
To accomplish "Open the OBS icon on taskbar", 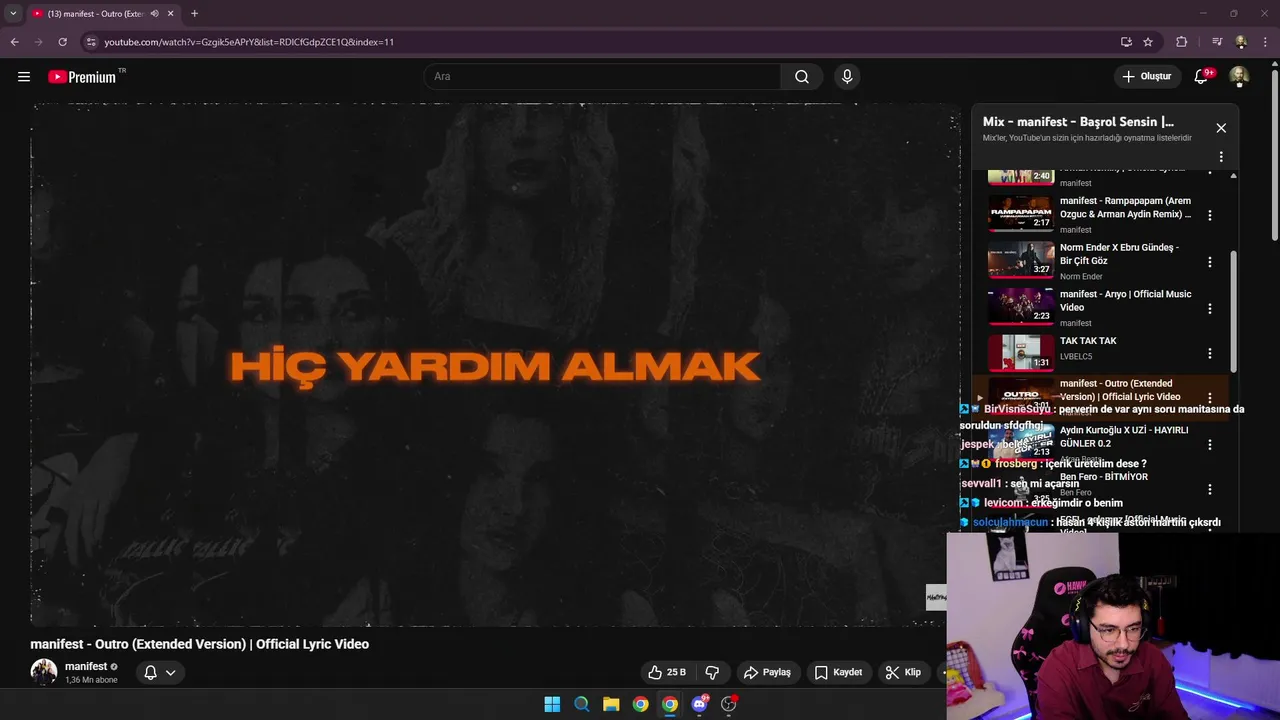I will click(x=729, y=704).
